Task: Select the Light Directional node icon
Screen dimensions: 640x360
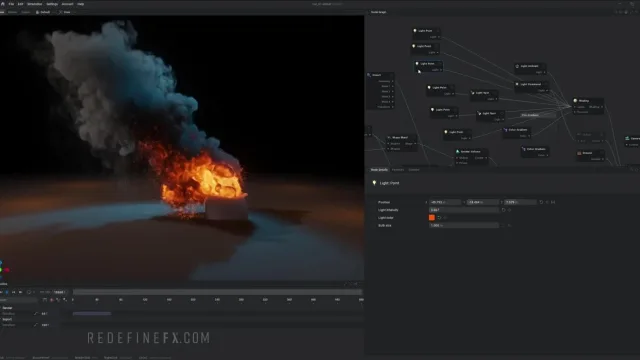Action: [x=517, y=84]
